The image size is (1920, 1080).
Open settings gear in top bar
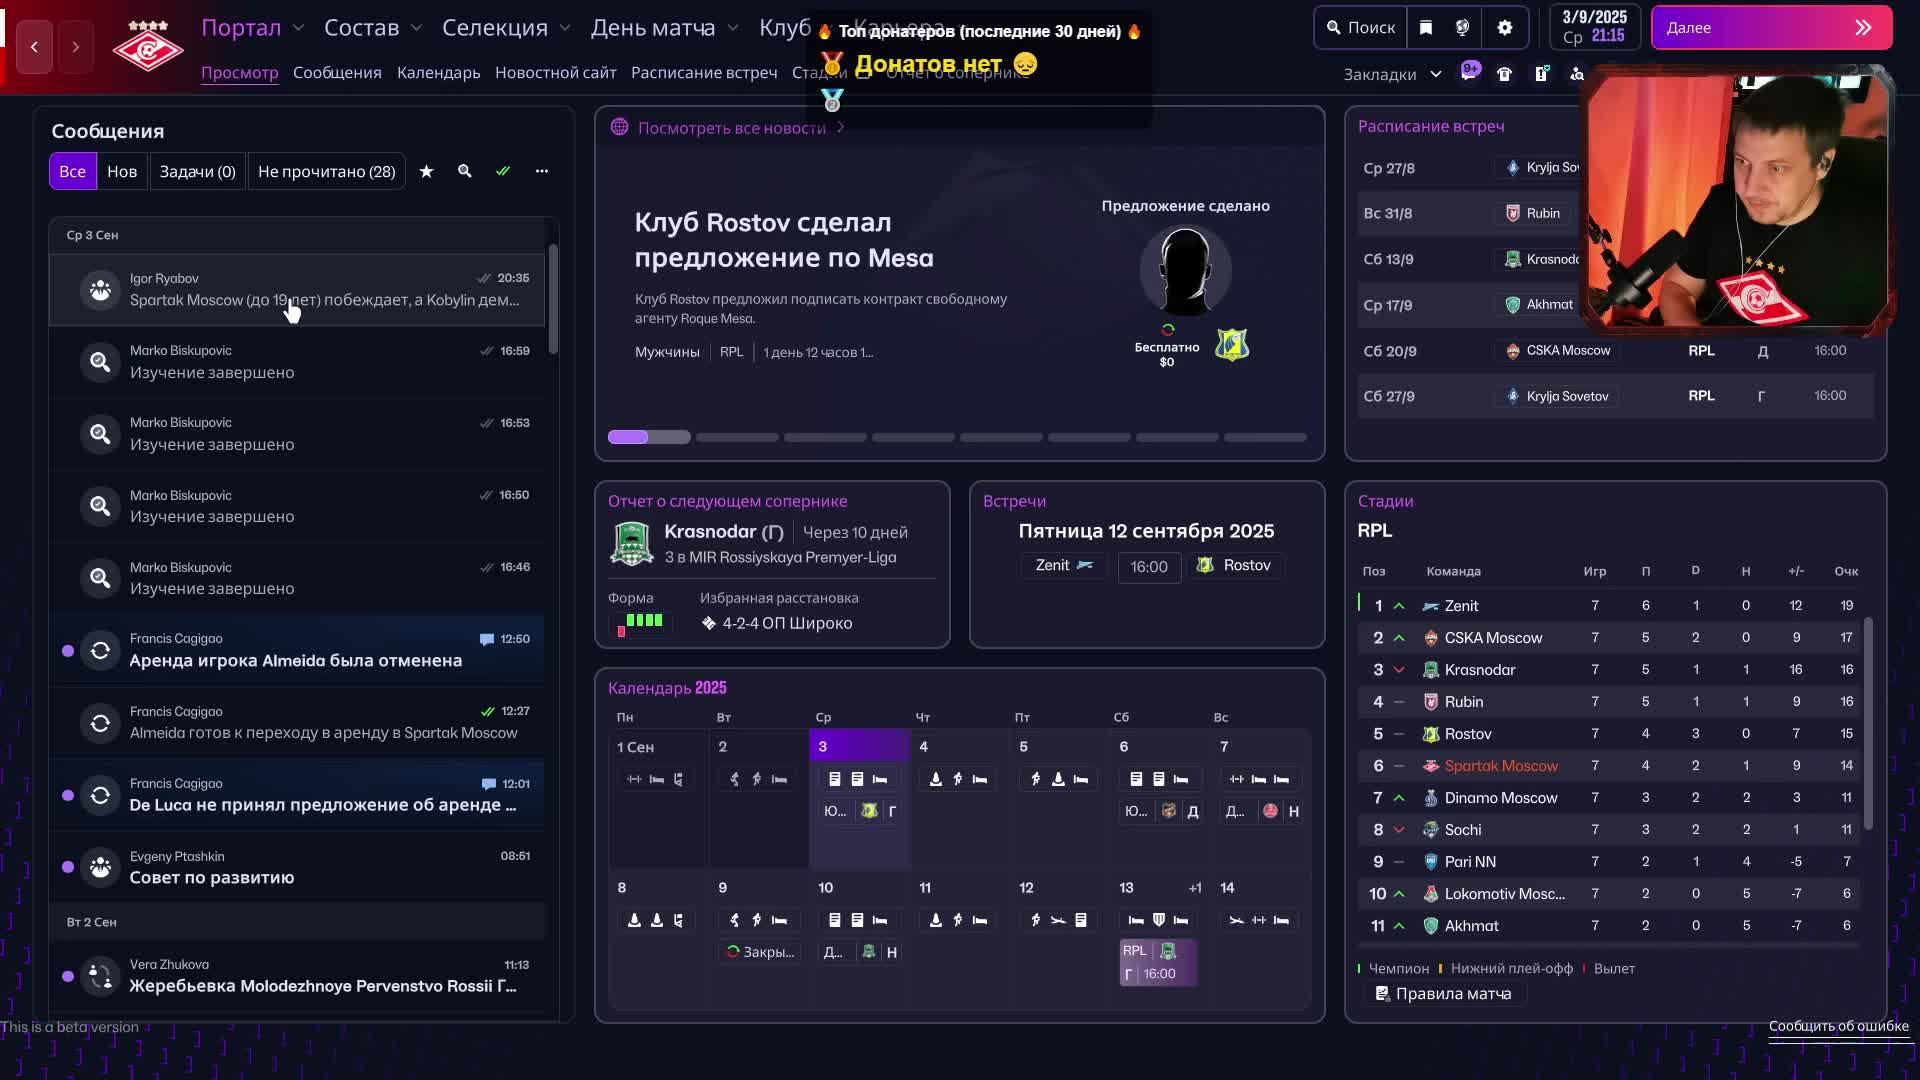1505,28
